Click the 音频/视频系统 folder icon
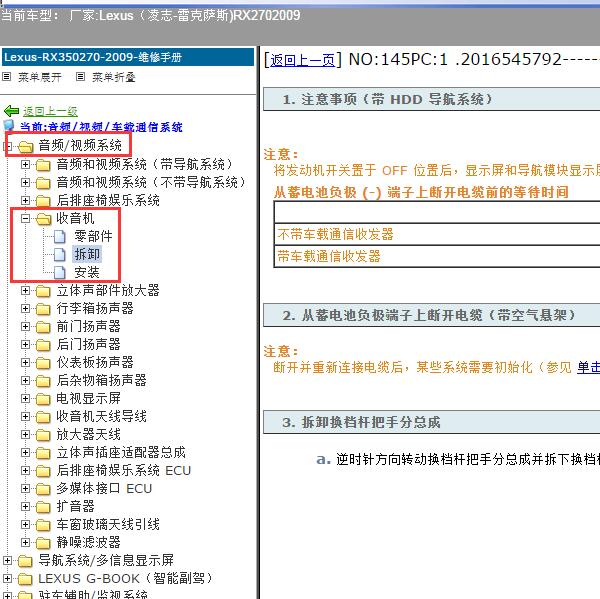The image size is (600, 599). [26, 146]
